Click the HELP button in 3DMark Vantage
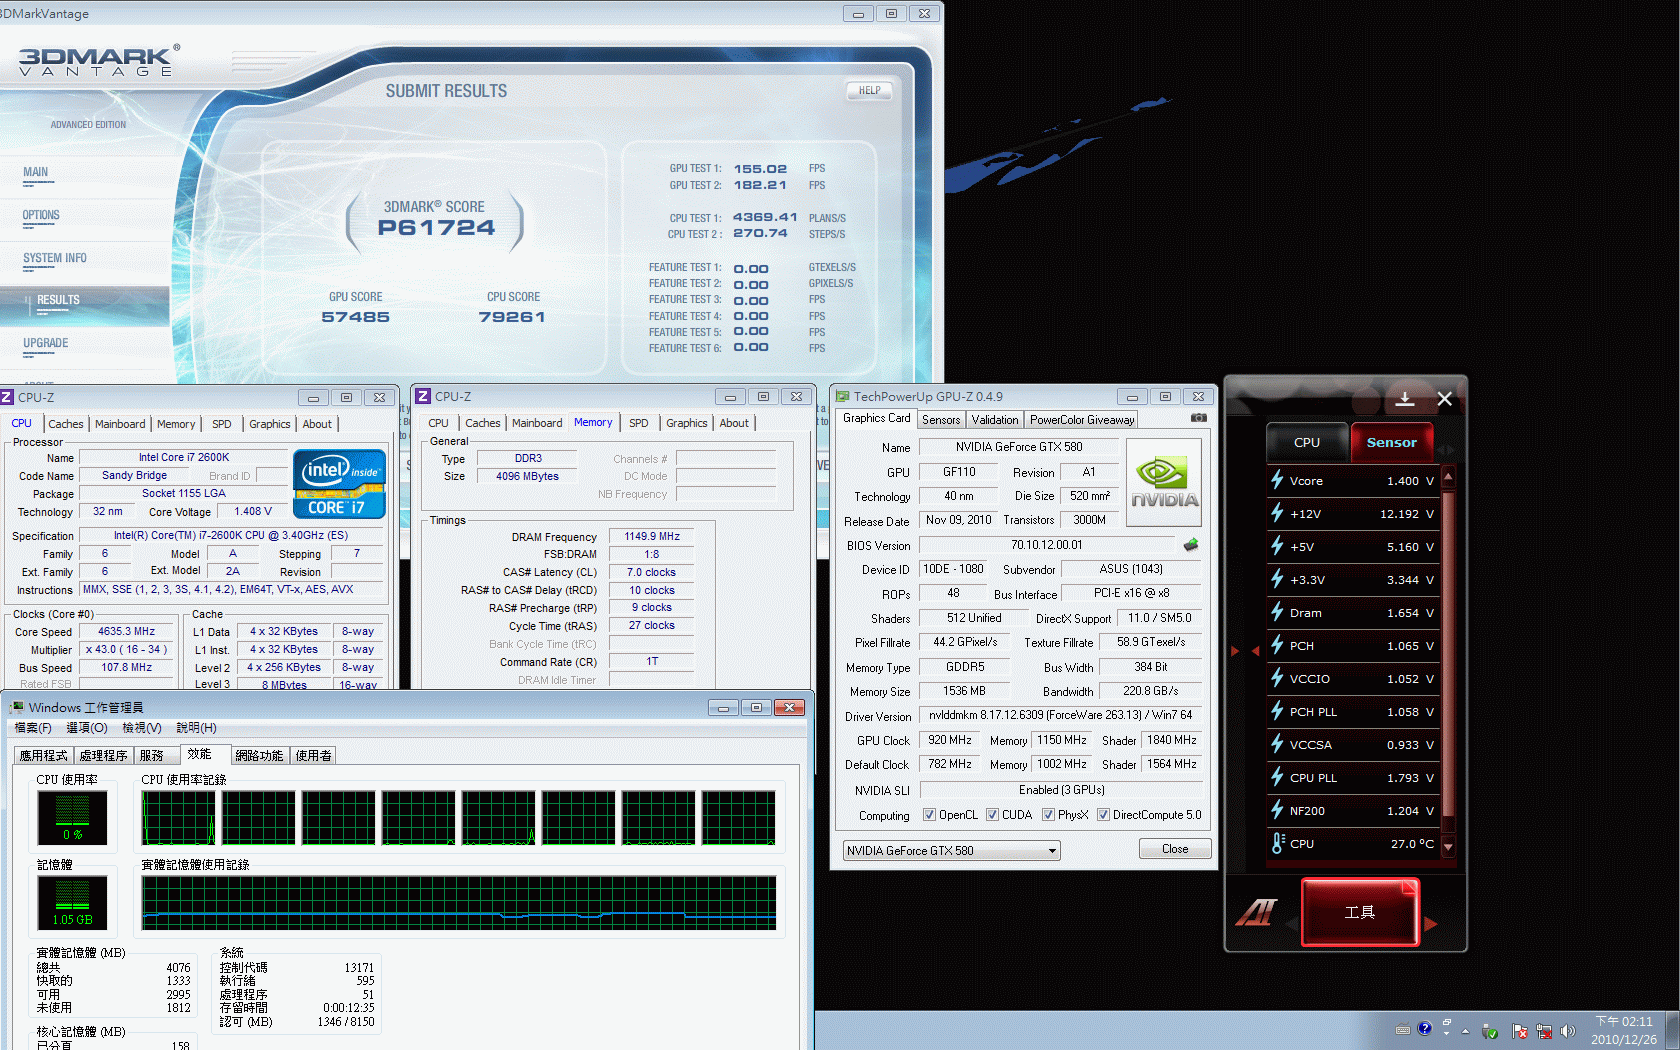Image resolution: width=1680 pixels, height=1050 pixels. (x=870, y=91)
